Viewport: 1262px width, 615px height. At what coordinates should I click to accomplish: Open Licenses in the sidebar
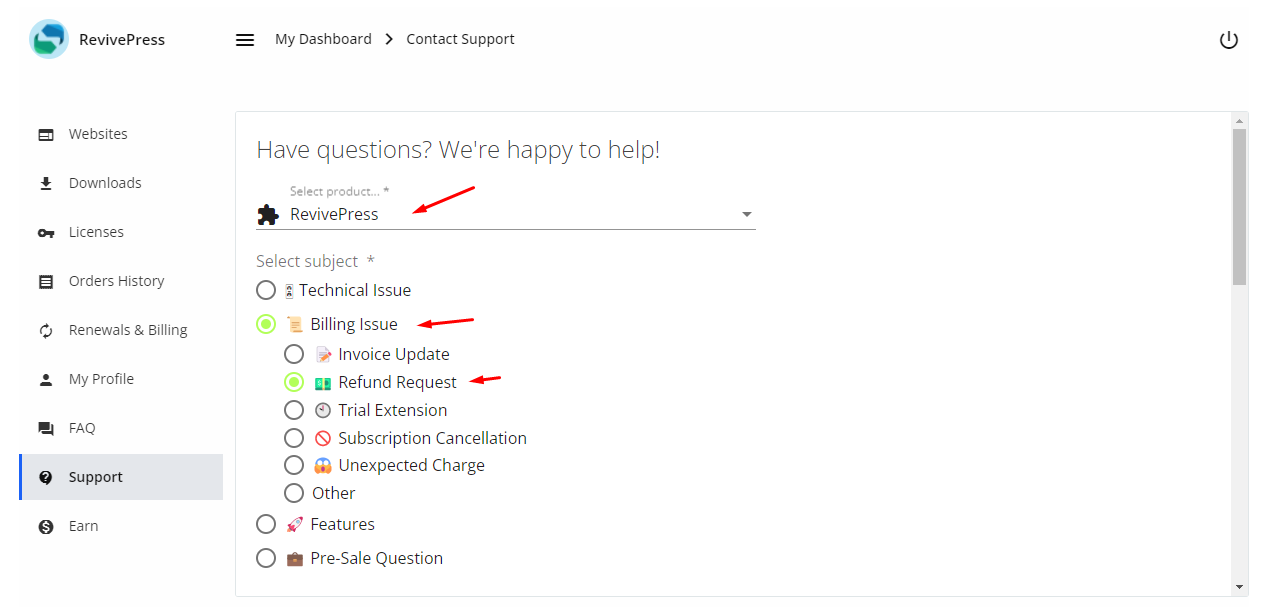pyautogui.click(x=121, y=232)
